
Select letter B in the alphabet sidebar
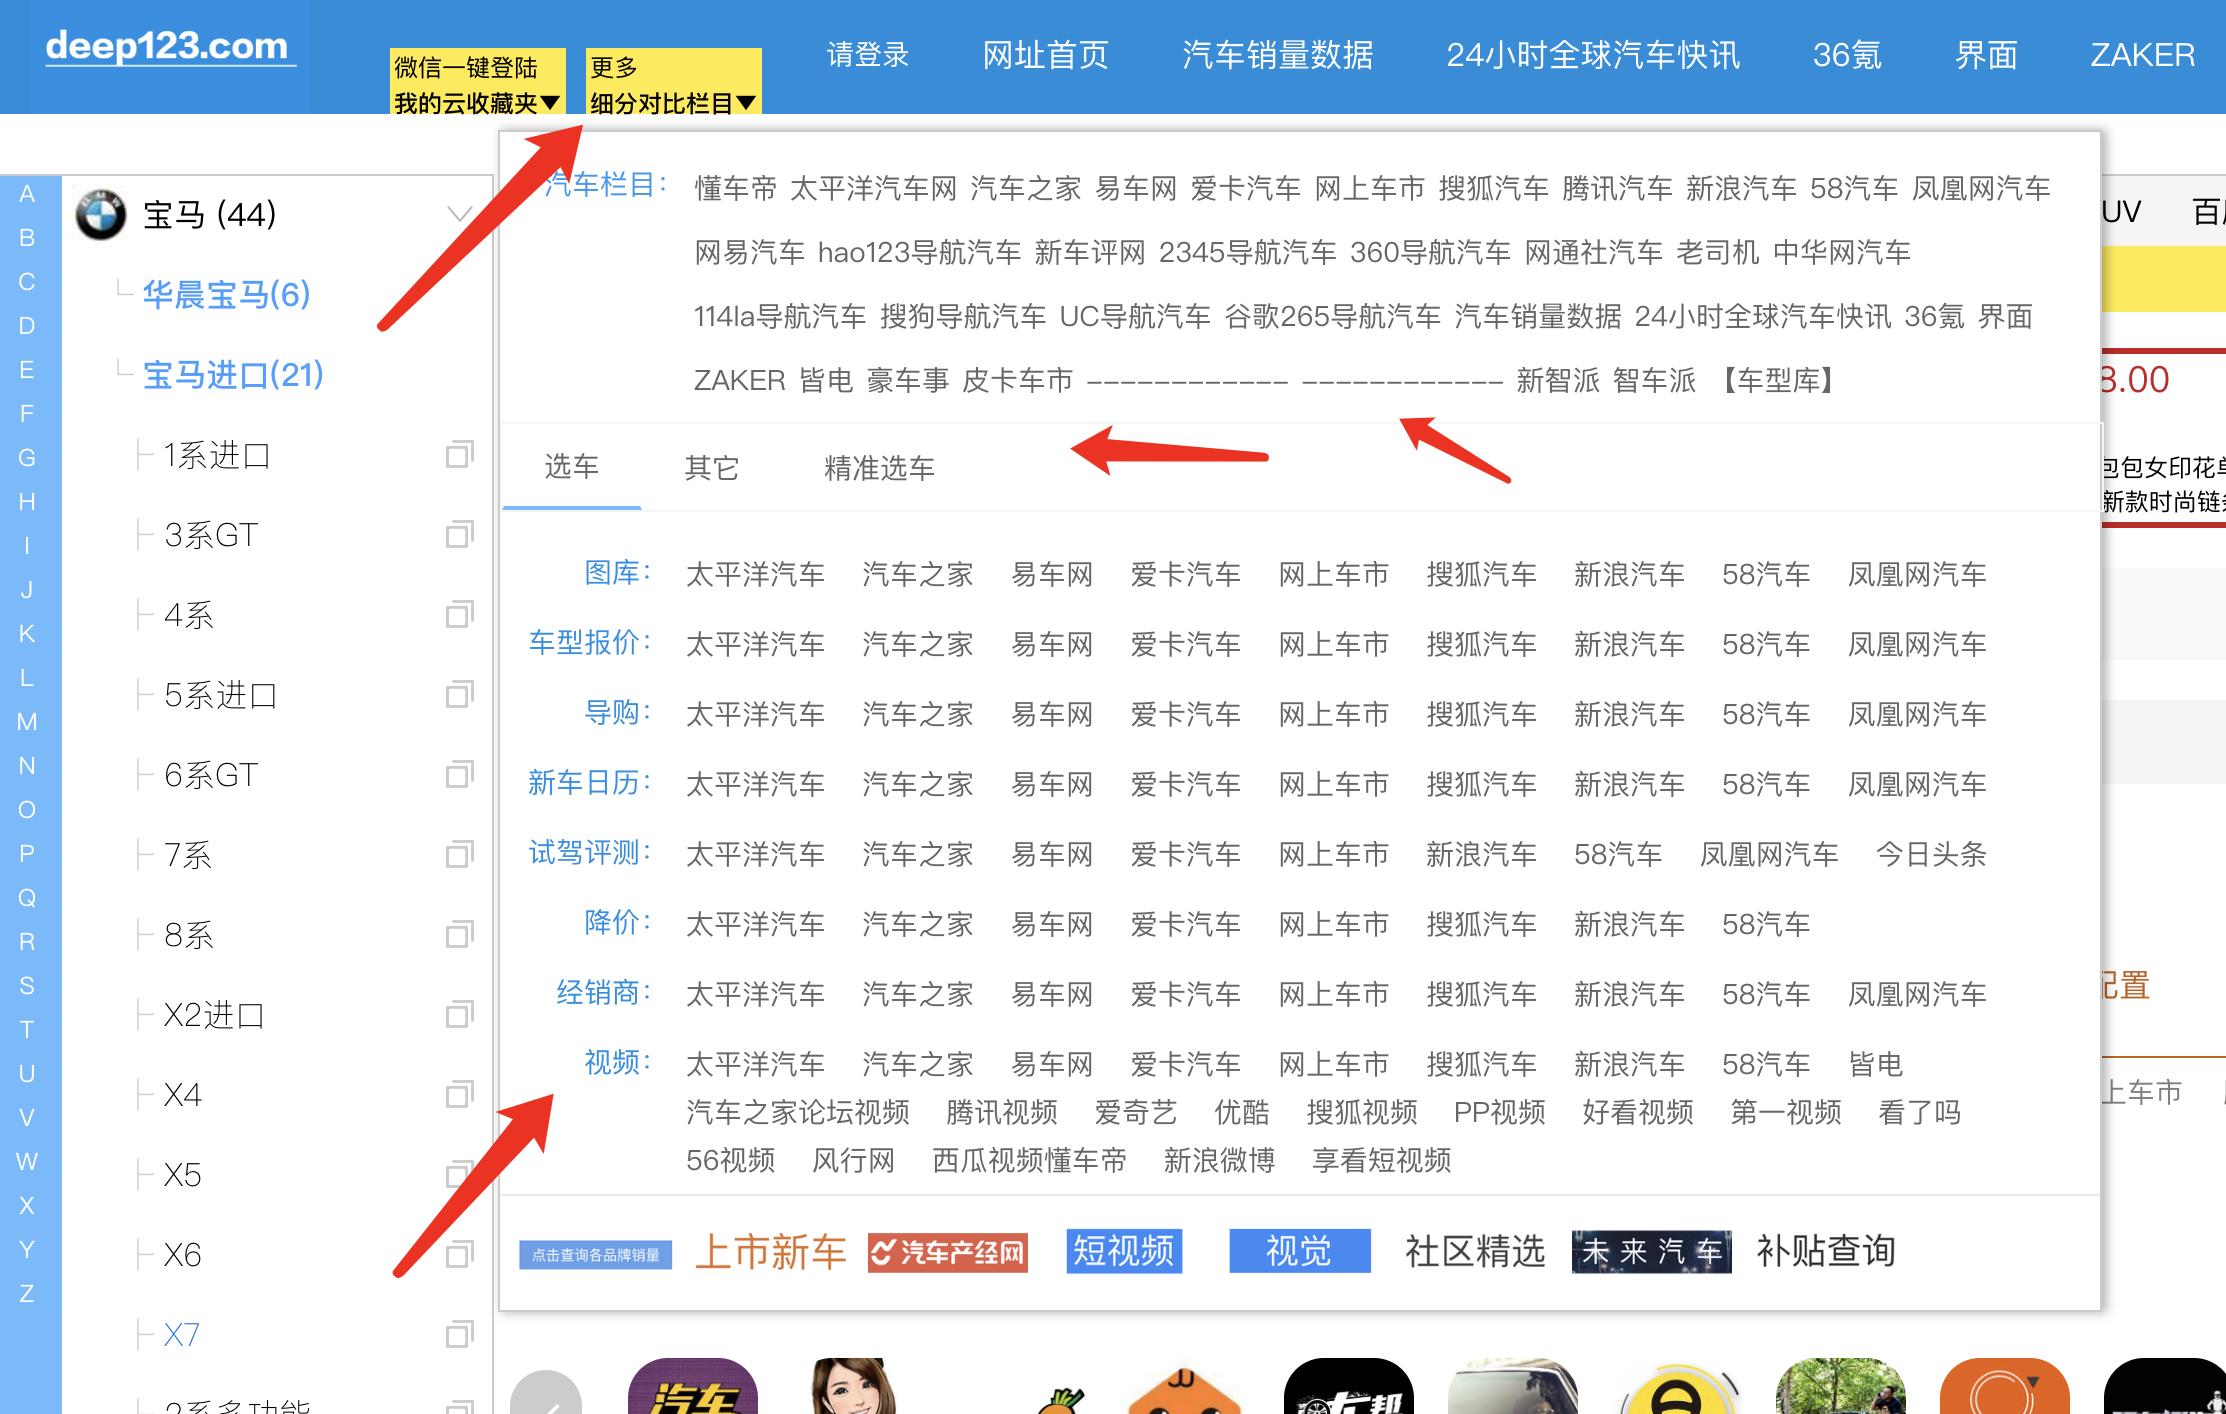click(x=28, y=240)
